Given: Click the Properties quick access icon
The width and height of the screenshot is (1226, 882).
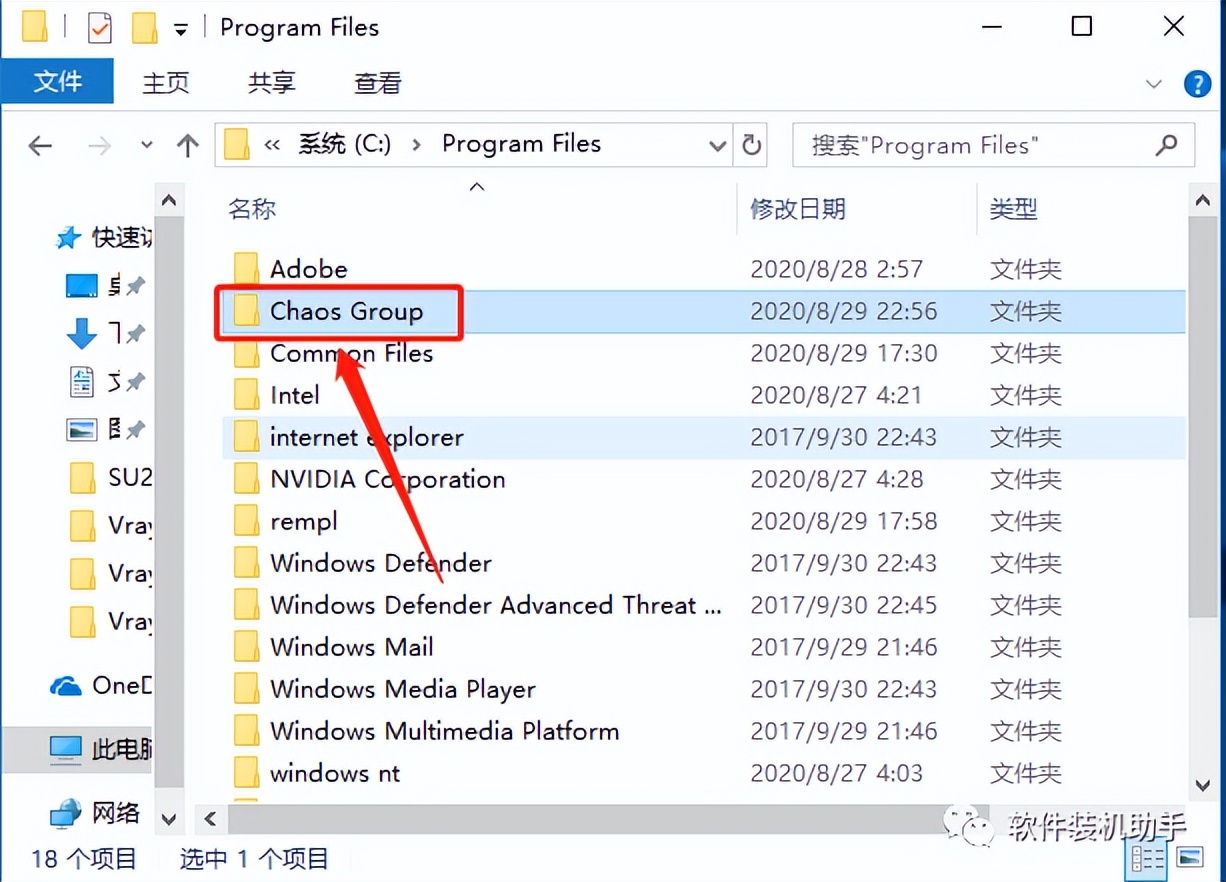Looking at the screenshot, I should coord(100,28).
